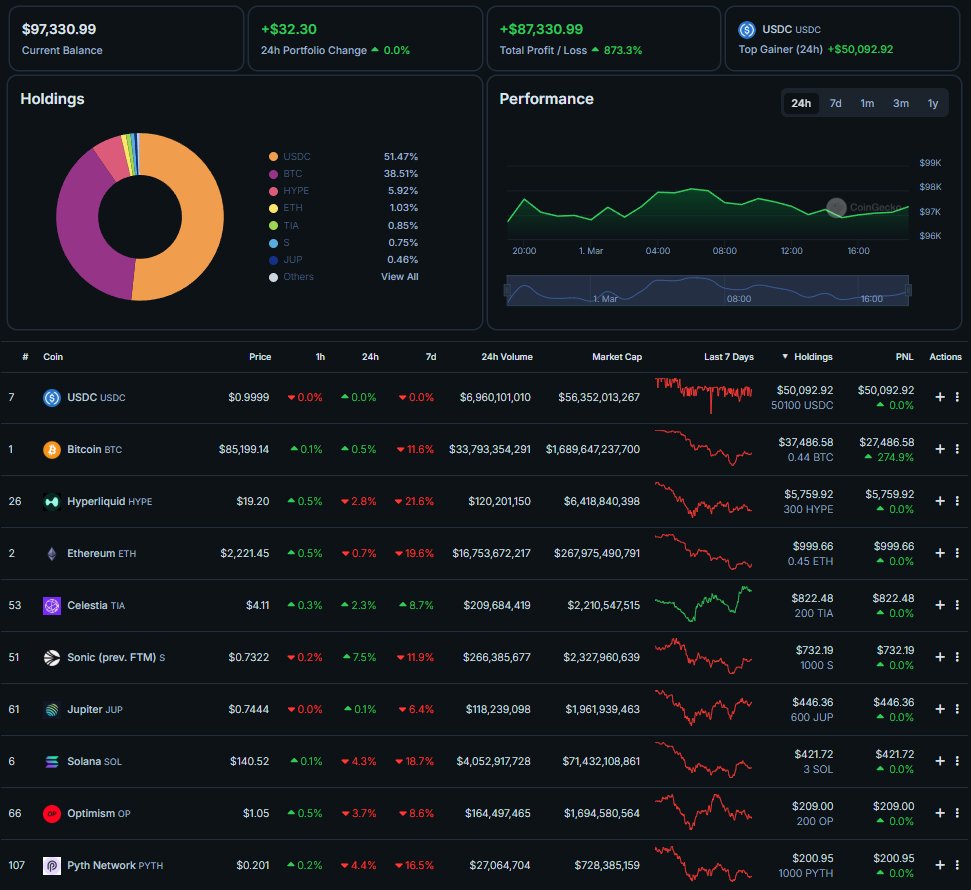Open more options menu for Solana row
The width and height of the screenshot is (971, 890).
pyautogui.click(x=957, y=761)
